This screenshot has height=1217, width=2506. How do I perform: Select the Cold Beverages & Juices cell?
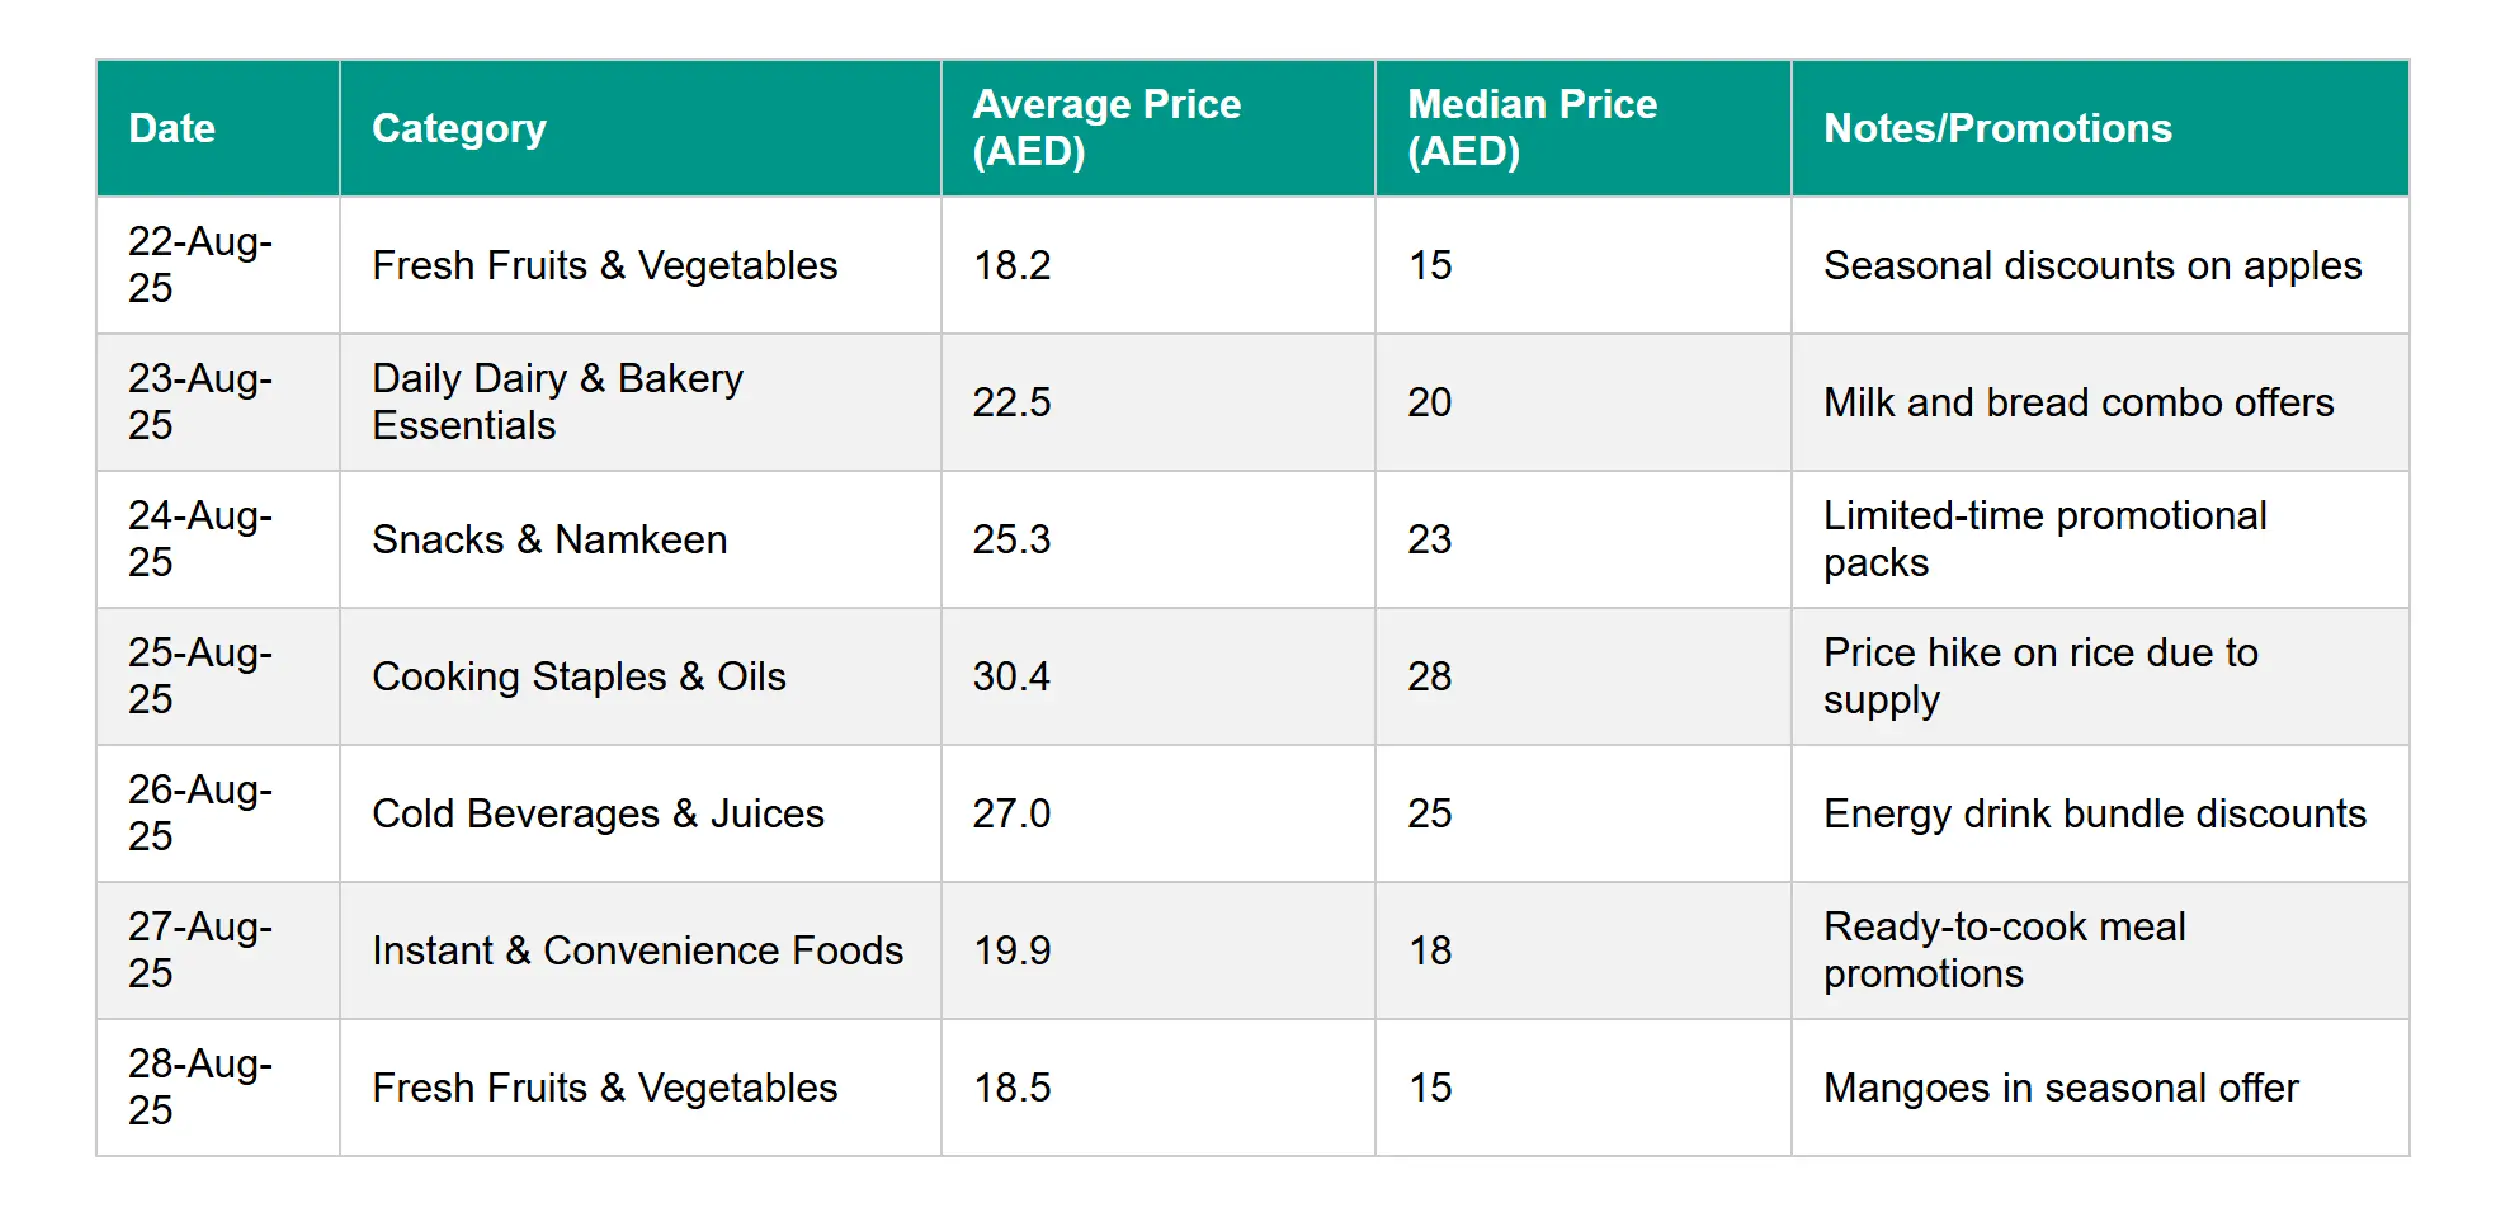pyautogui.click(x=597, y=813)
